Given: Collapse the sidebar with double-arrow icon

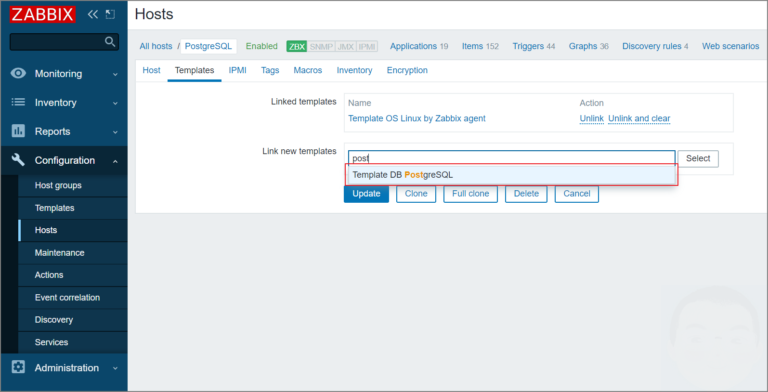Looking at the screenshot, I should (x=93, y=14).
